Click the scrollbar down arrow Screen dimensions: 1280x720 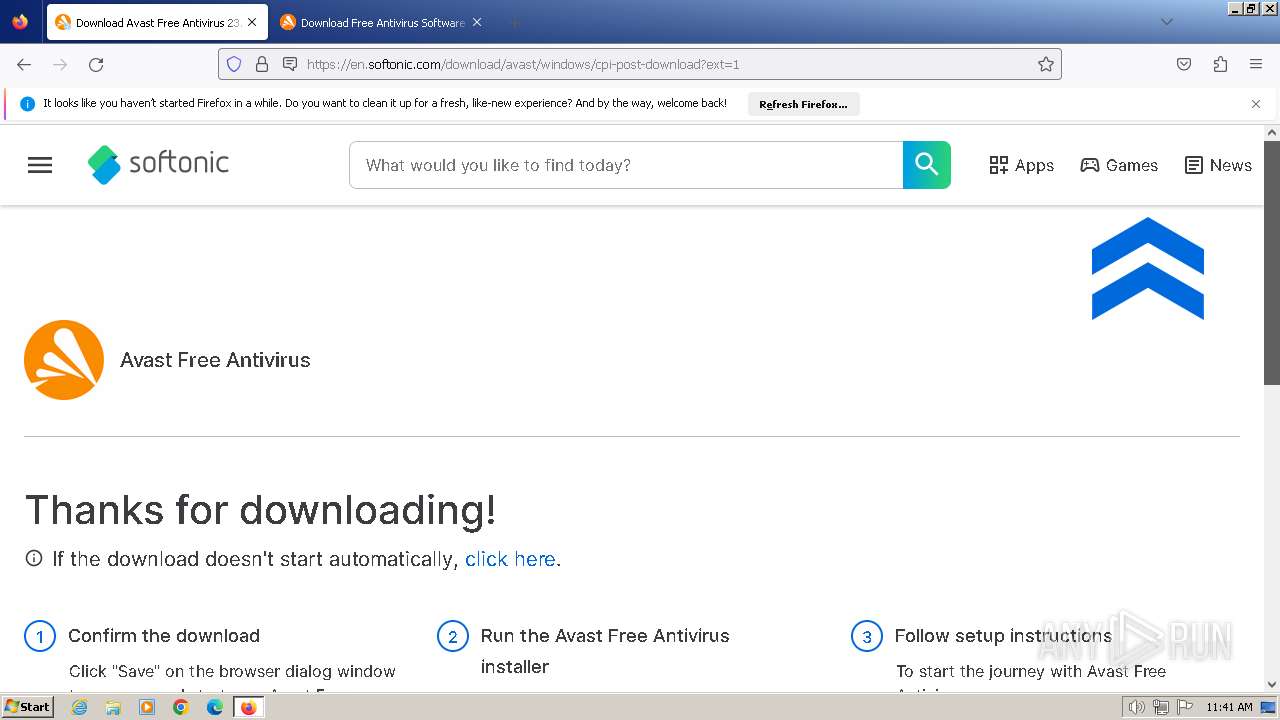tap(1272, 685)
